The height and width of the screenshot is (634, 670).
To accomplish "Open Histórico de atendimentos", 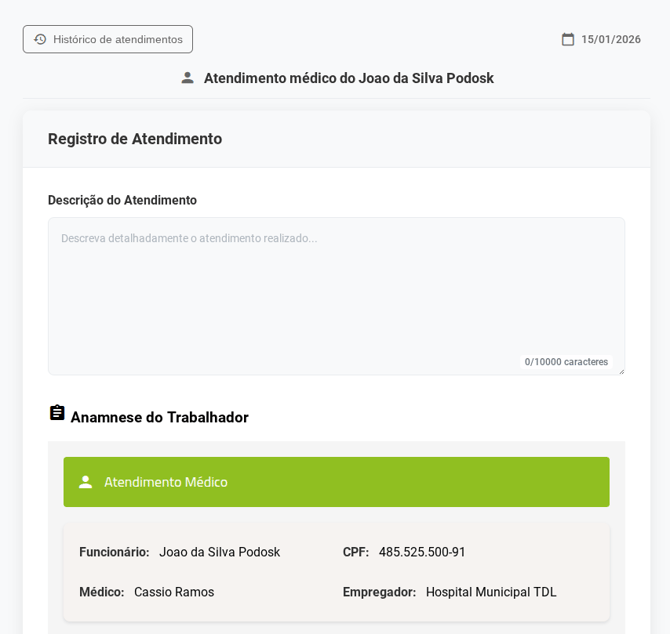I will pos(108,39).
